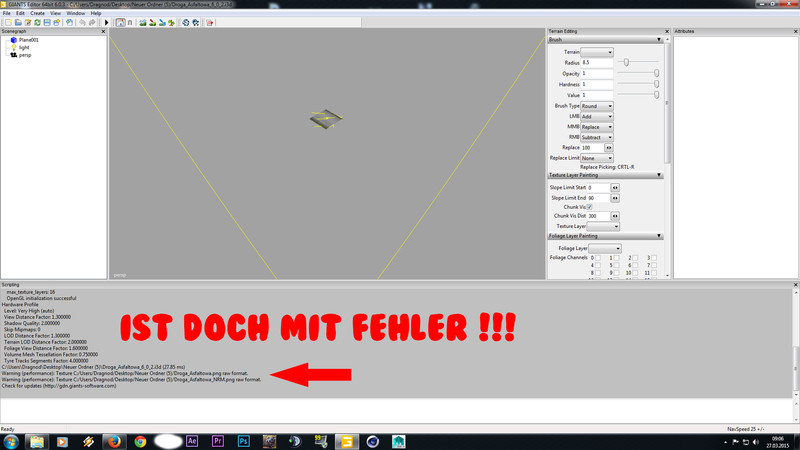The height and width of the screenshot is (450, 800).
Task: Click the Open file folder icon
Action: pyautogui.click(x=18, y=22)
